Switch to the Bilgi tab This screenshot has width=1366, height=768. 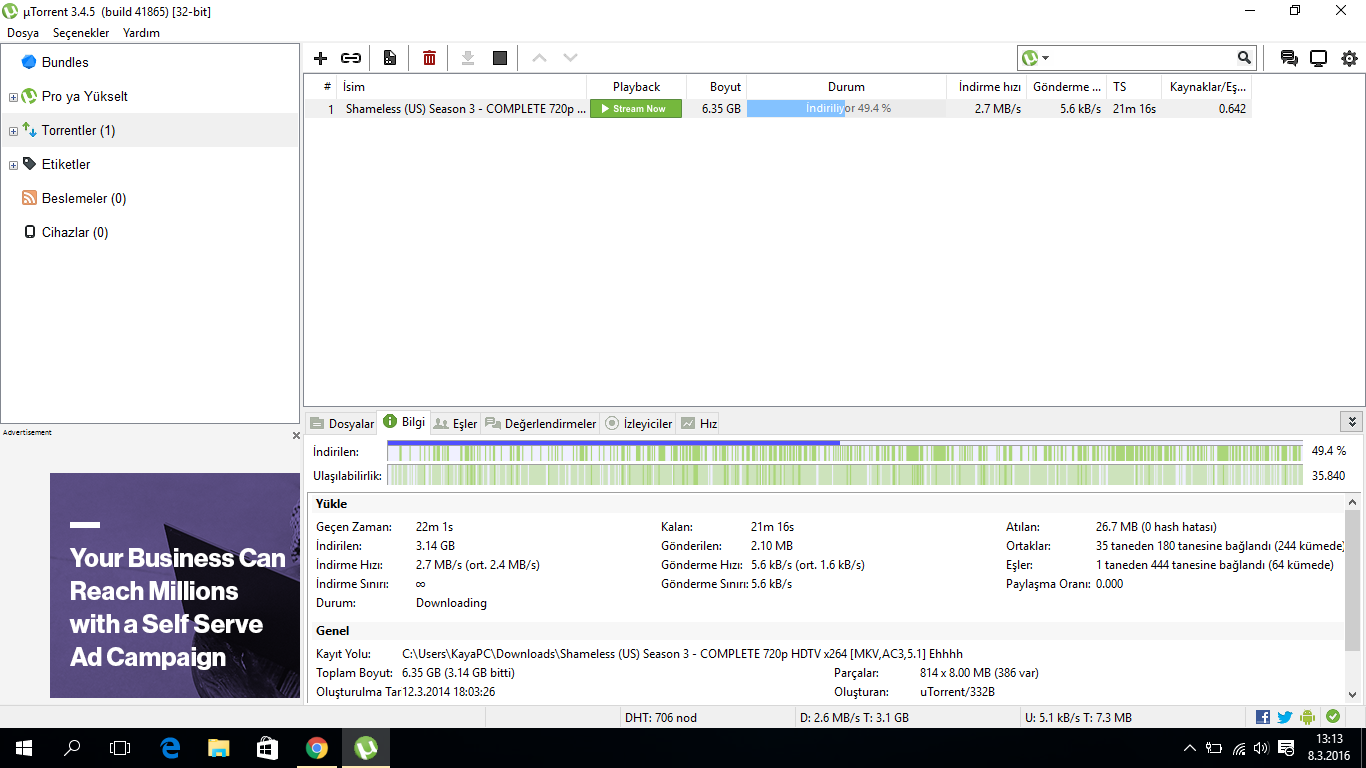(x=404, y=422)
